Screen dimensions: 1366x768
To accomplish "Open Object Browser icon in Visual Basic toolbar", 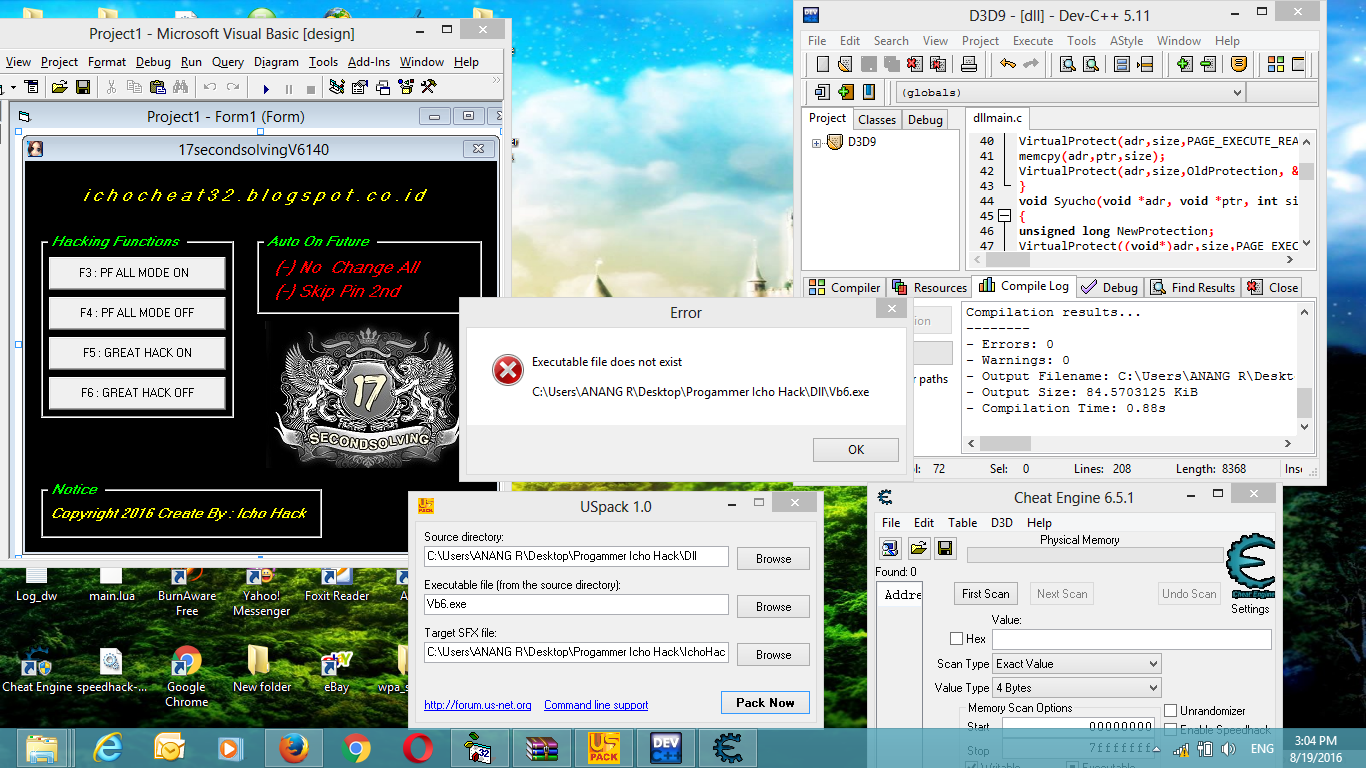I will pos(406,87).
